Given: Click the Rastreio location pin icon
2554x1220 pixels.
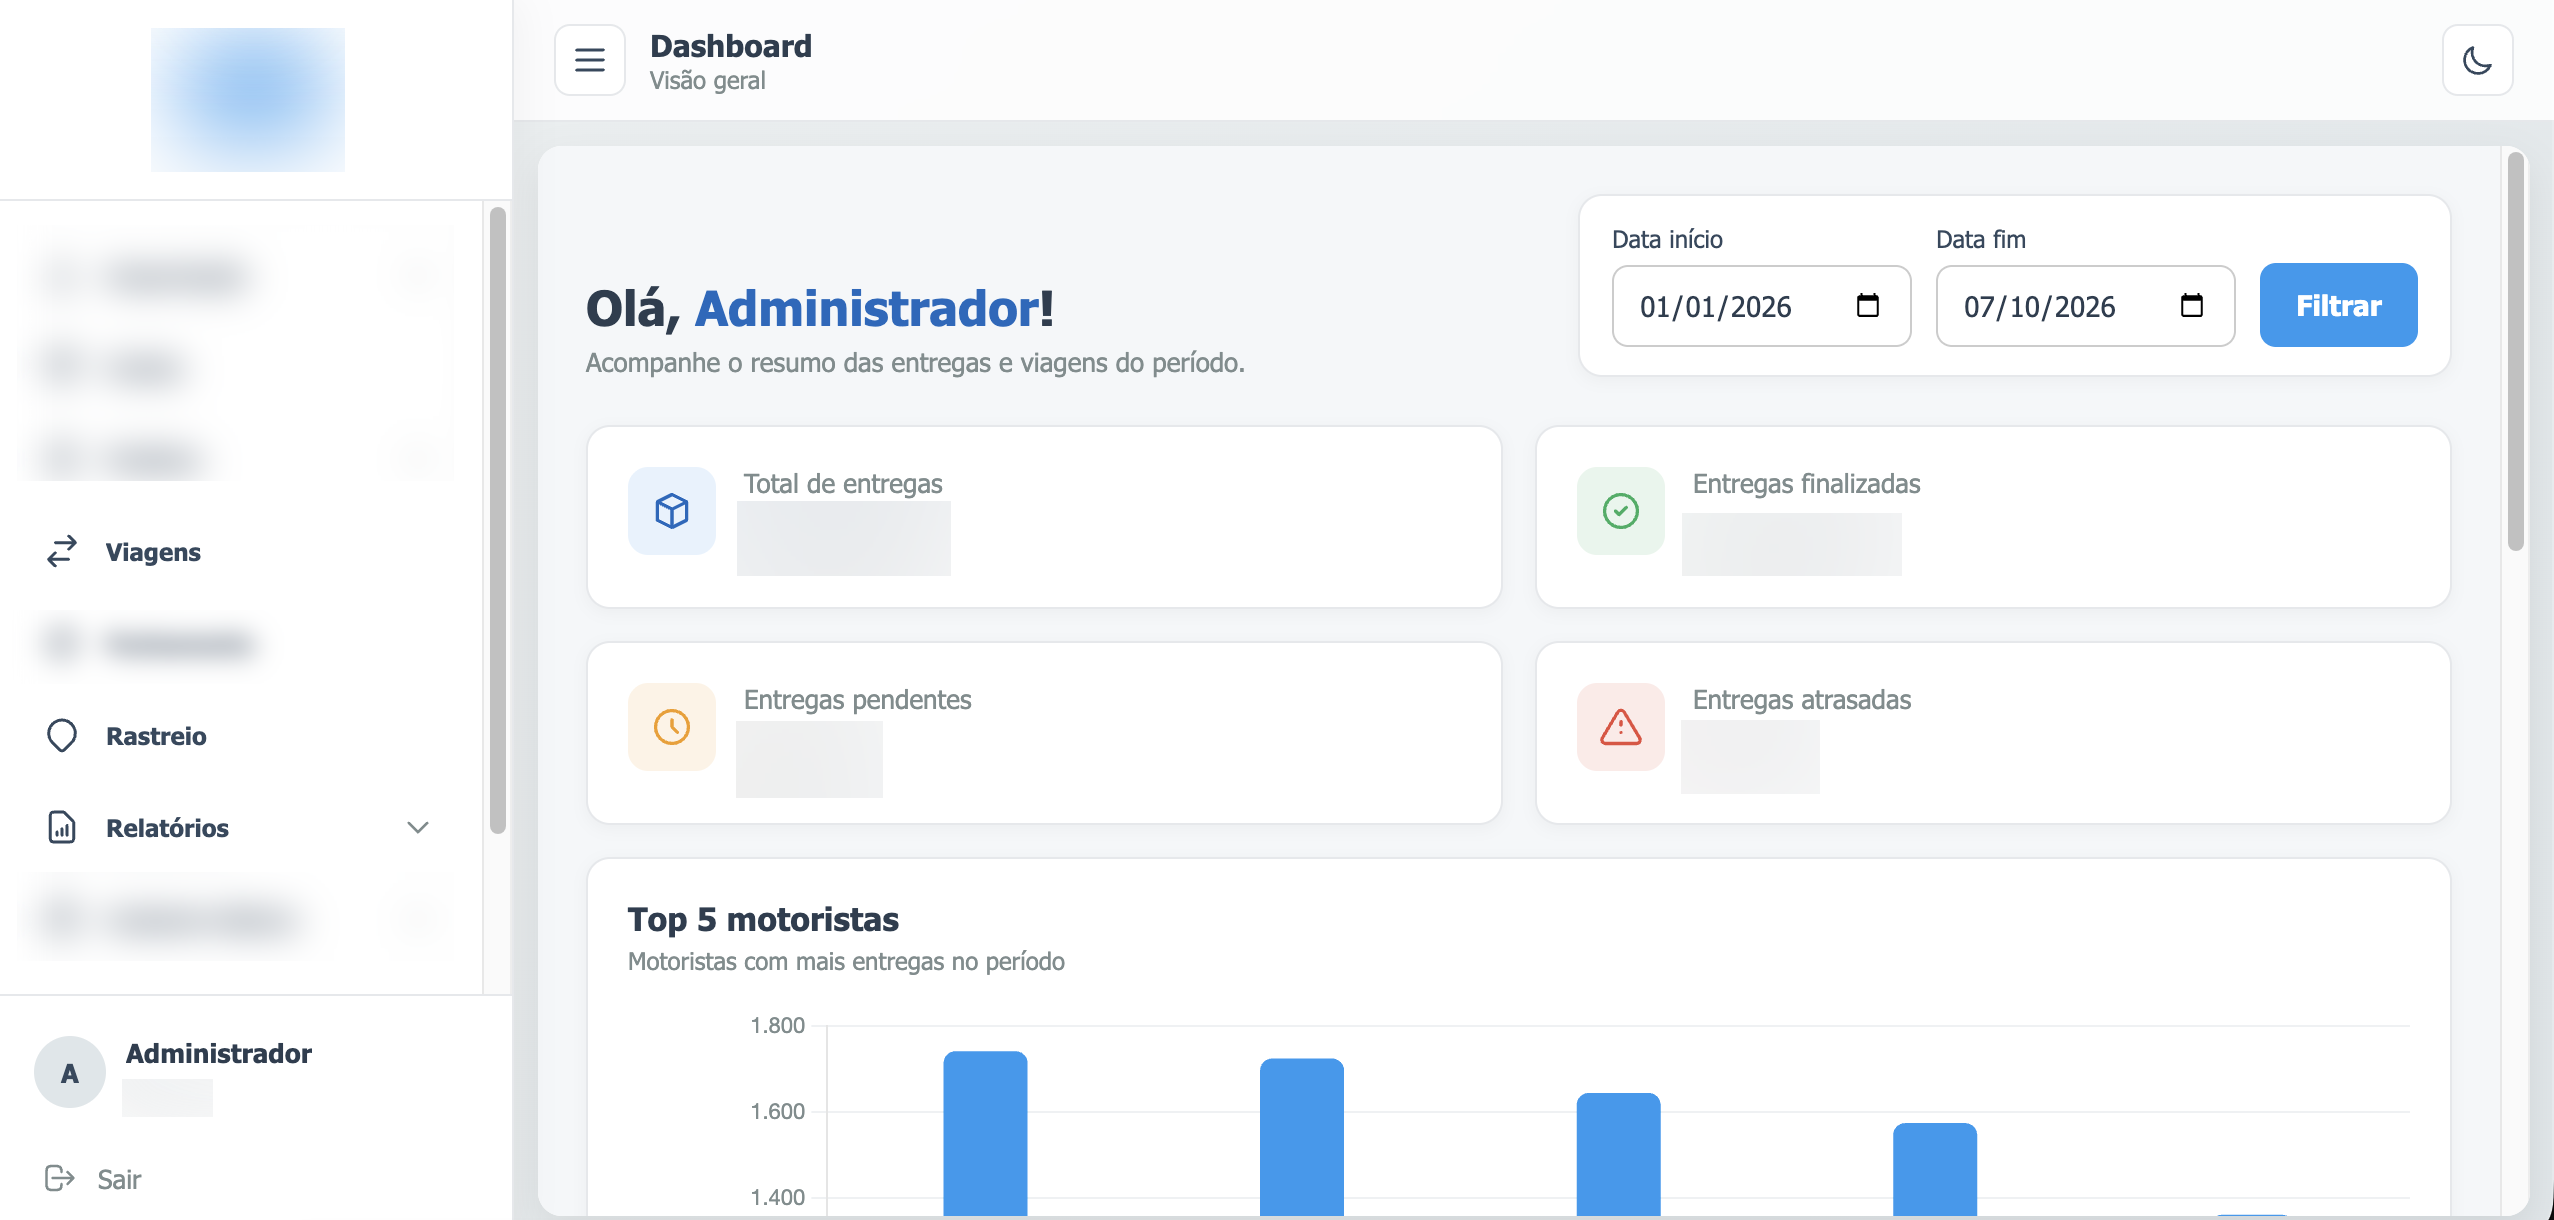Looking at the screenshot, I should point(62,736).
